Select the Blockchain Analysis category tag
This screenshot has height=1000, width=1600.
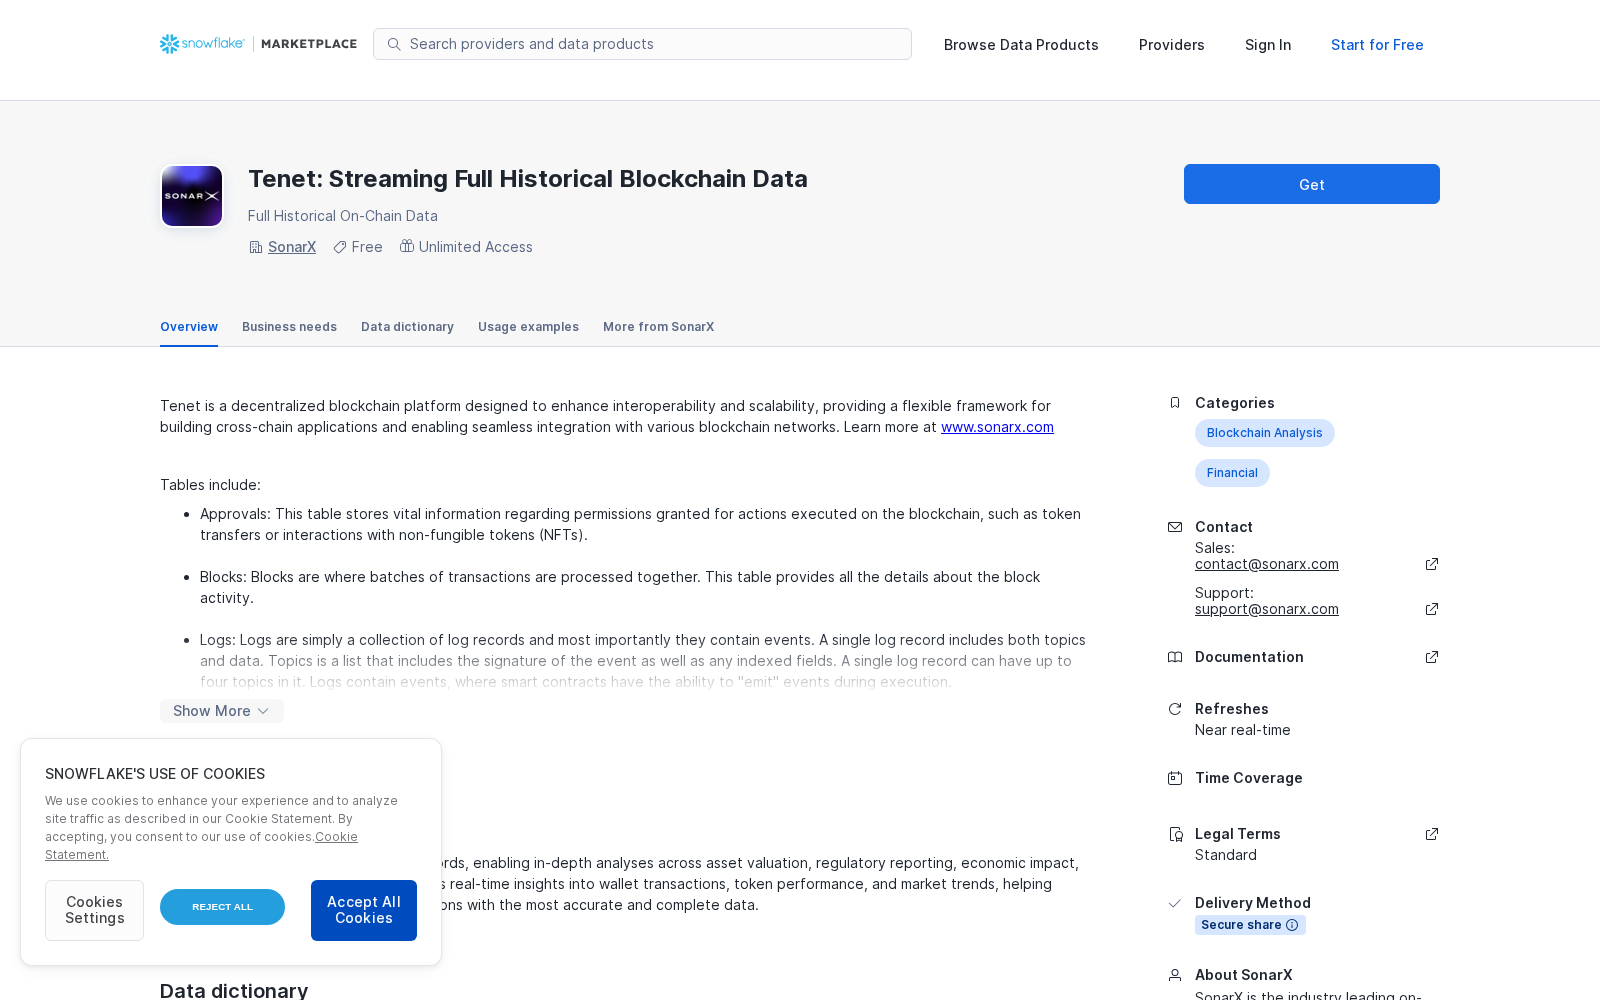point(1265,433)
